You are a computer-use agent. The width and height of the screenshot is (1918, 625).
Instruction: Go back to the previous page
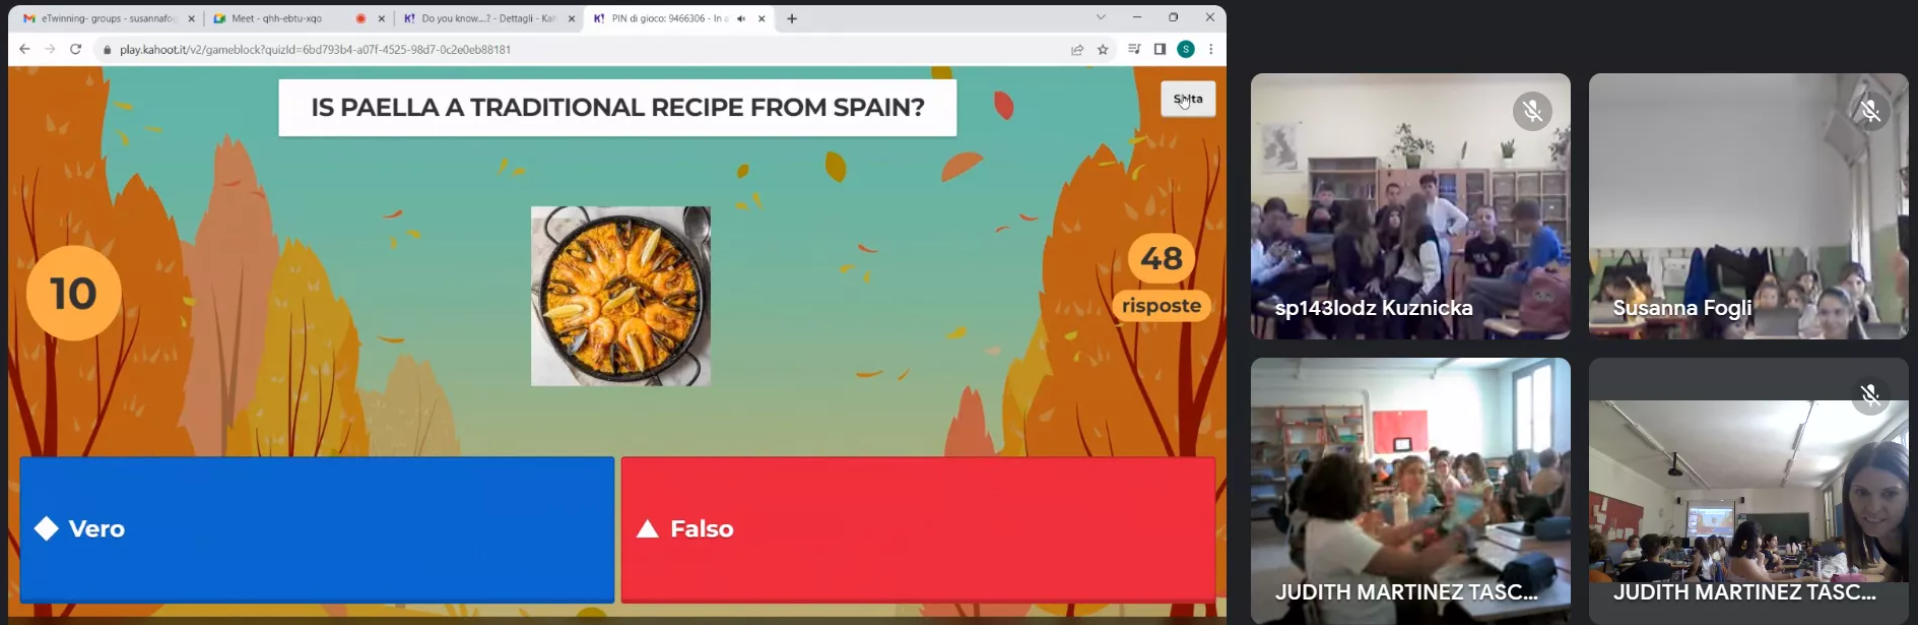pos(25,49)
